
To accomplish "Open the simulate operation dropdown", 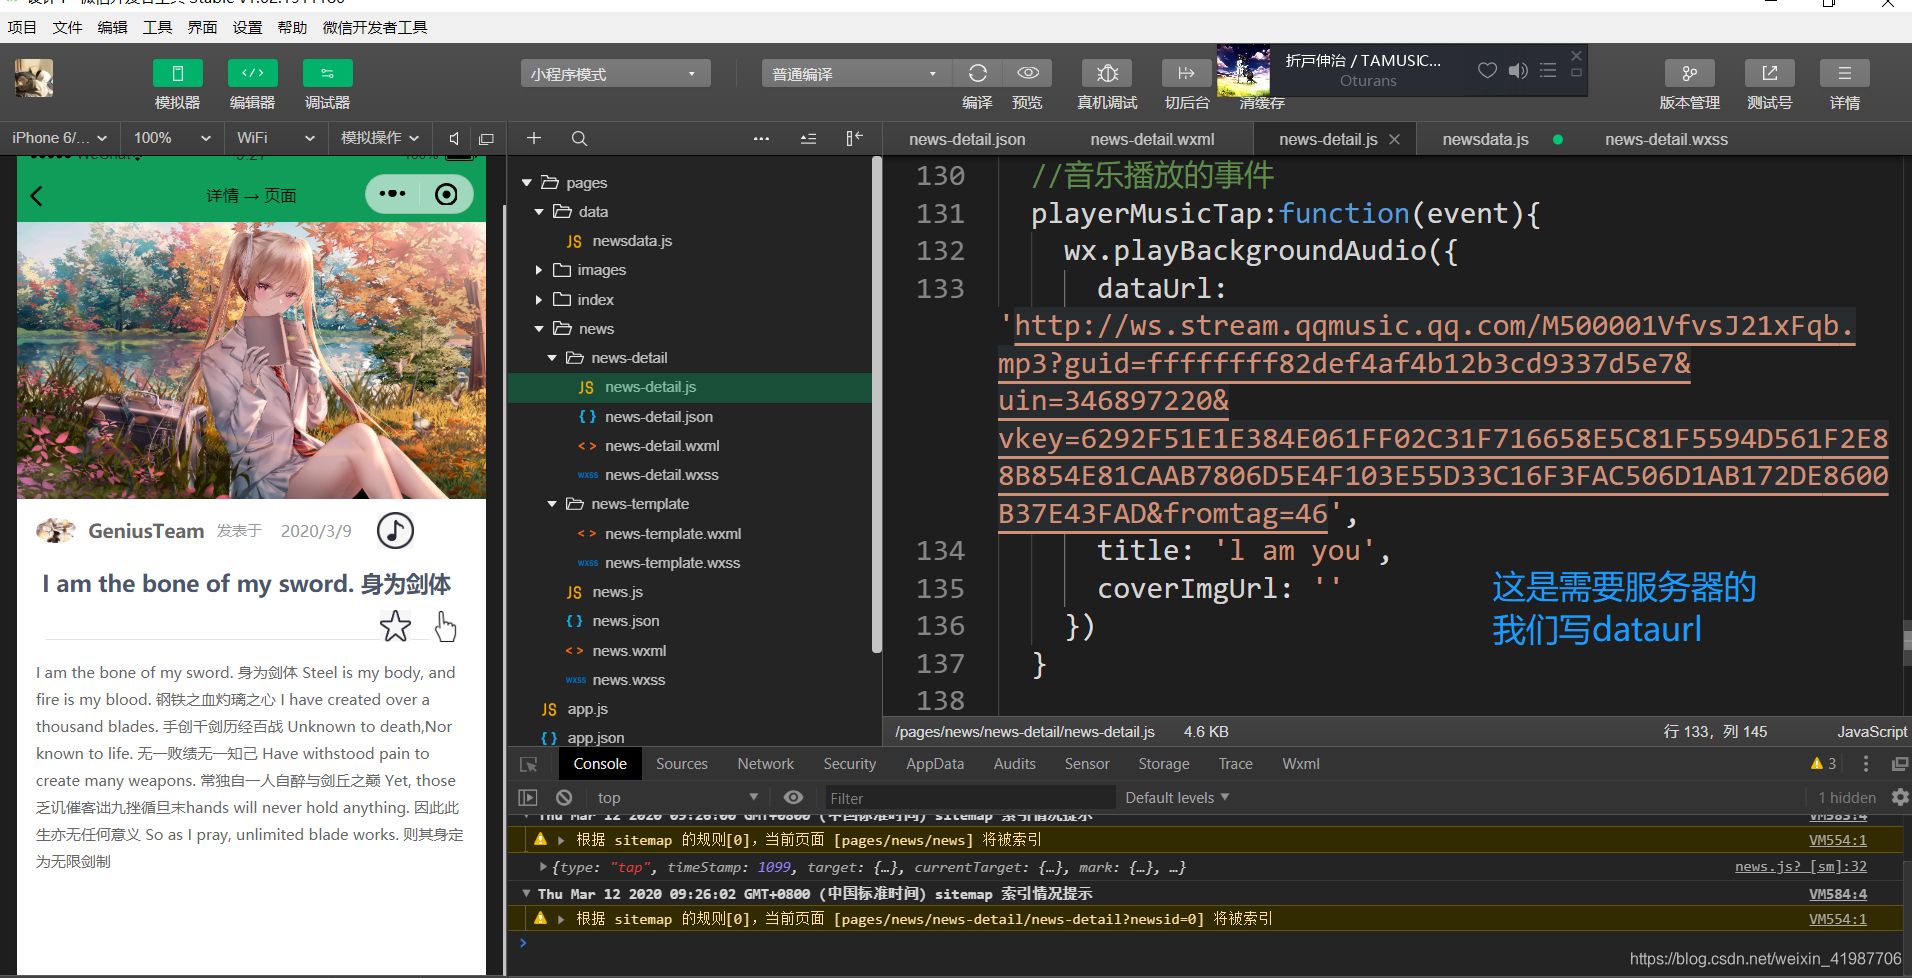I will pyautogui.click(x=381, y=138).
